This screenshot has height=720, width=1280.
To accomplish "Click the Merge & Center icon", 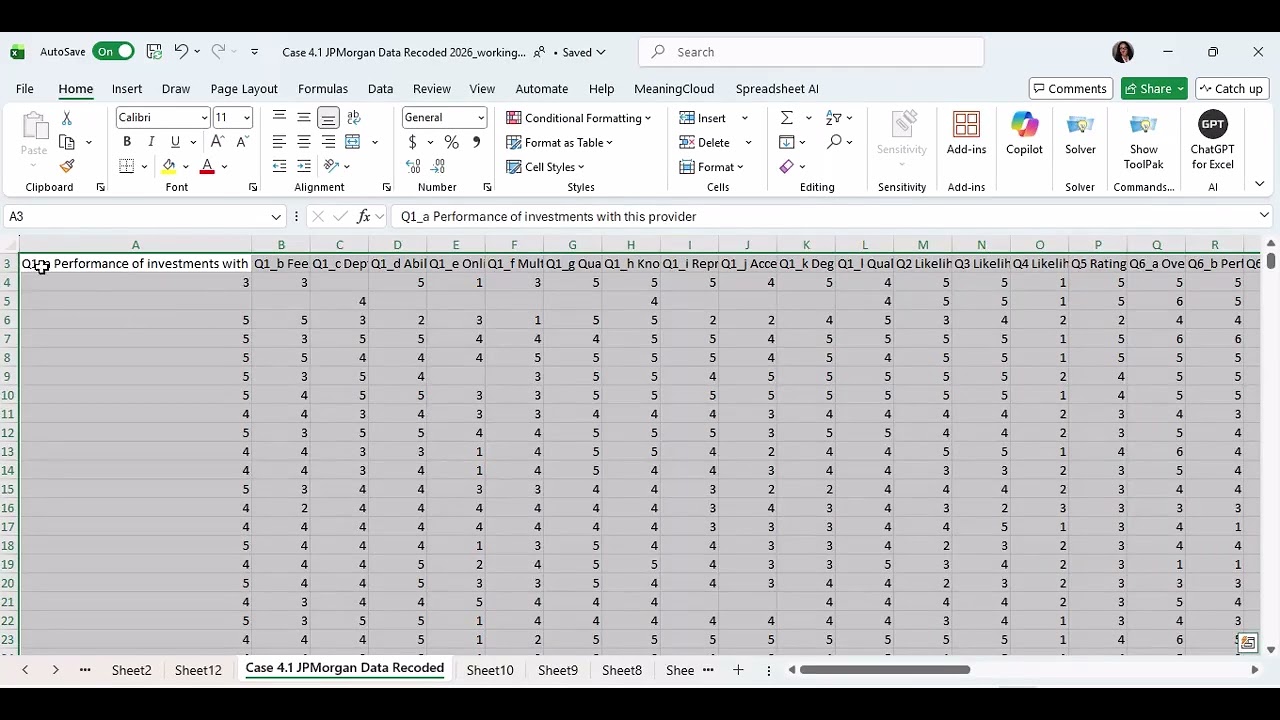I will click(x=353, y=142).
